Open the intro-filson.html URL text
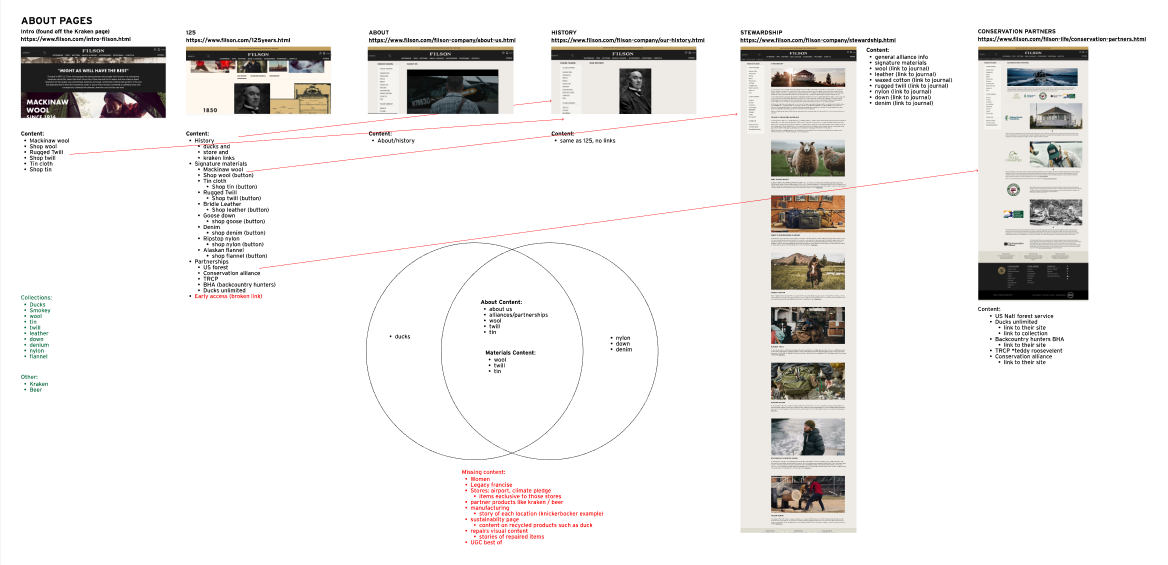Image resolution: width=1168 pixels, height=565 pixels. [76, 39]
